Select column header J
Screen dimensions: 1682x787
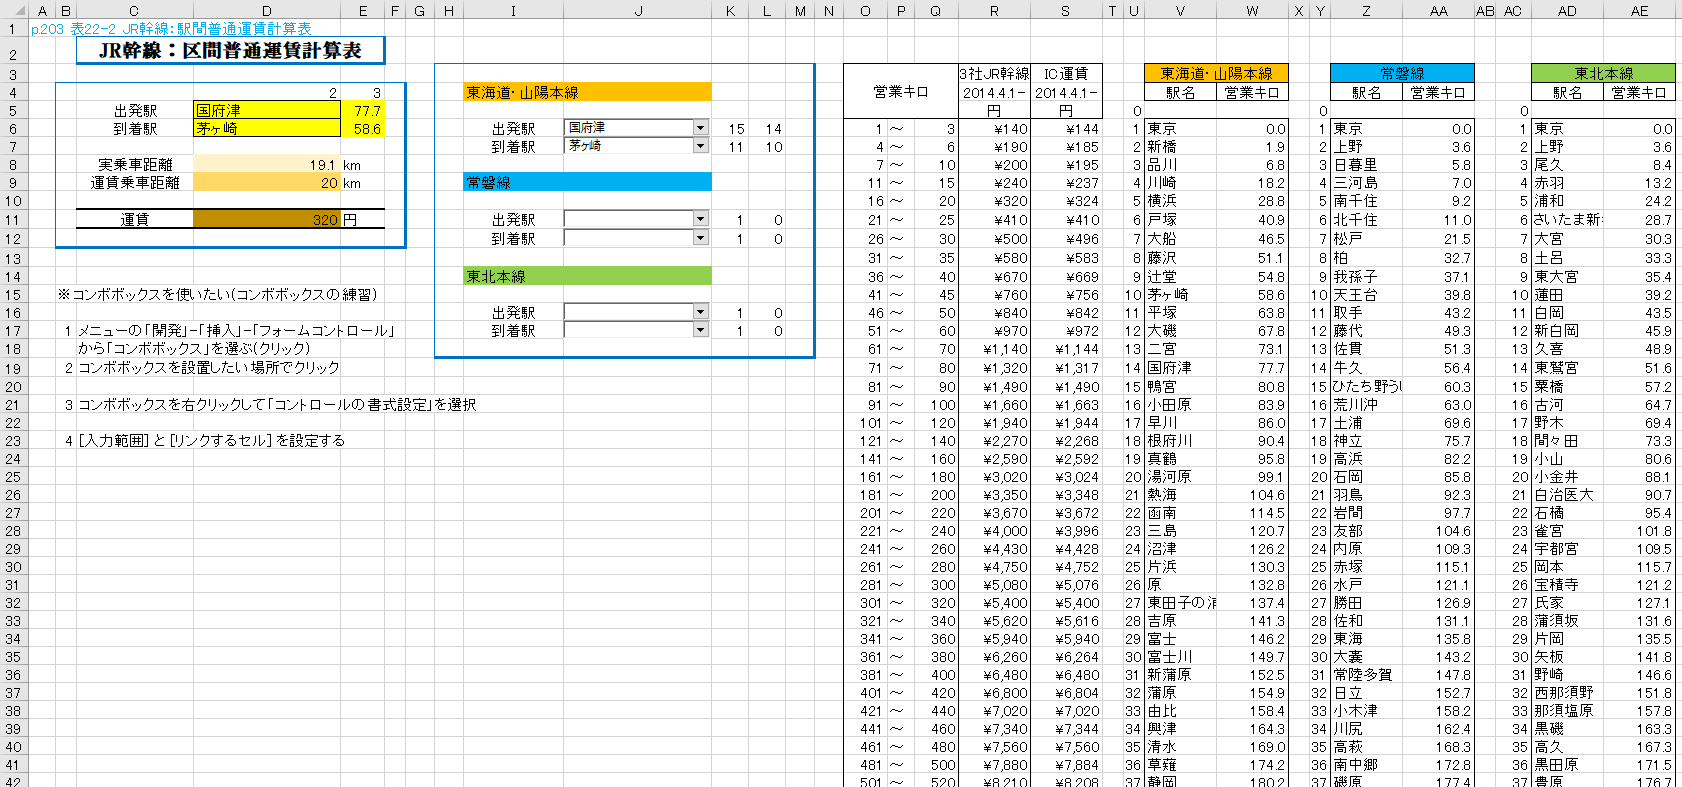click(638, 11)
